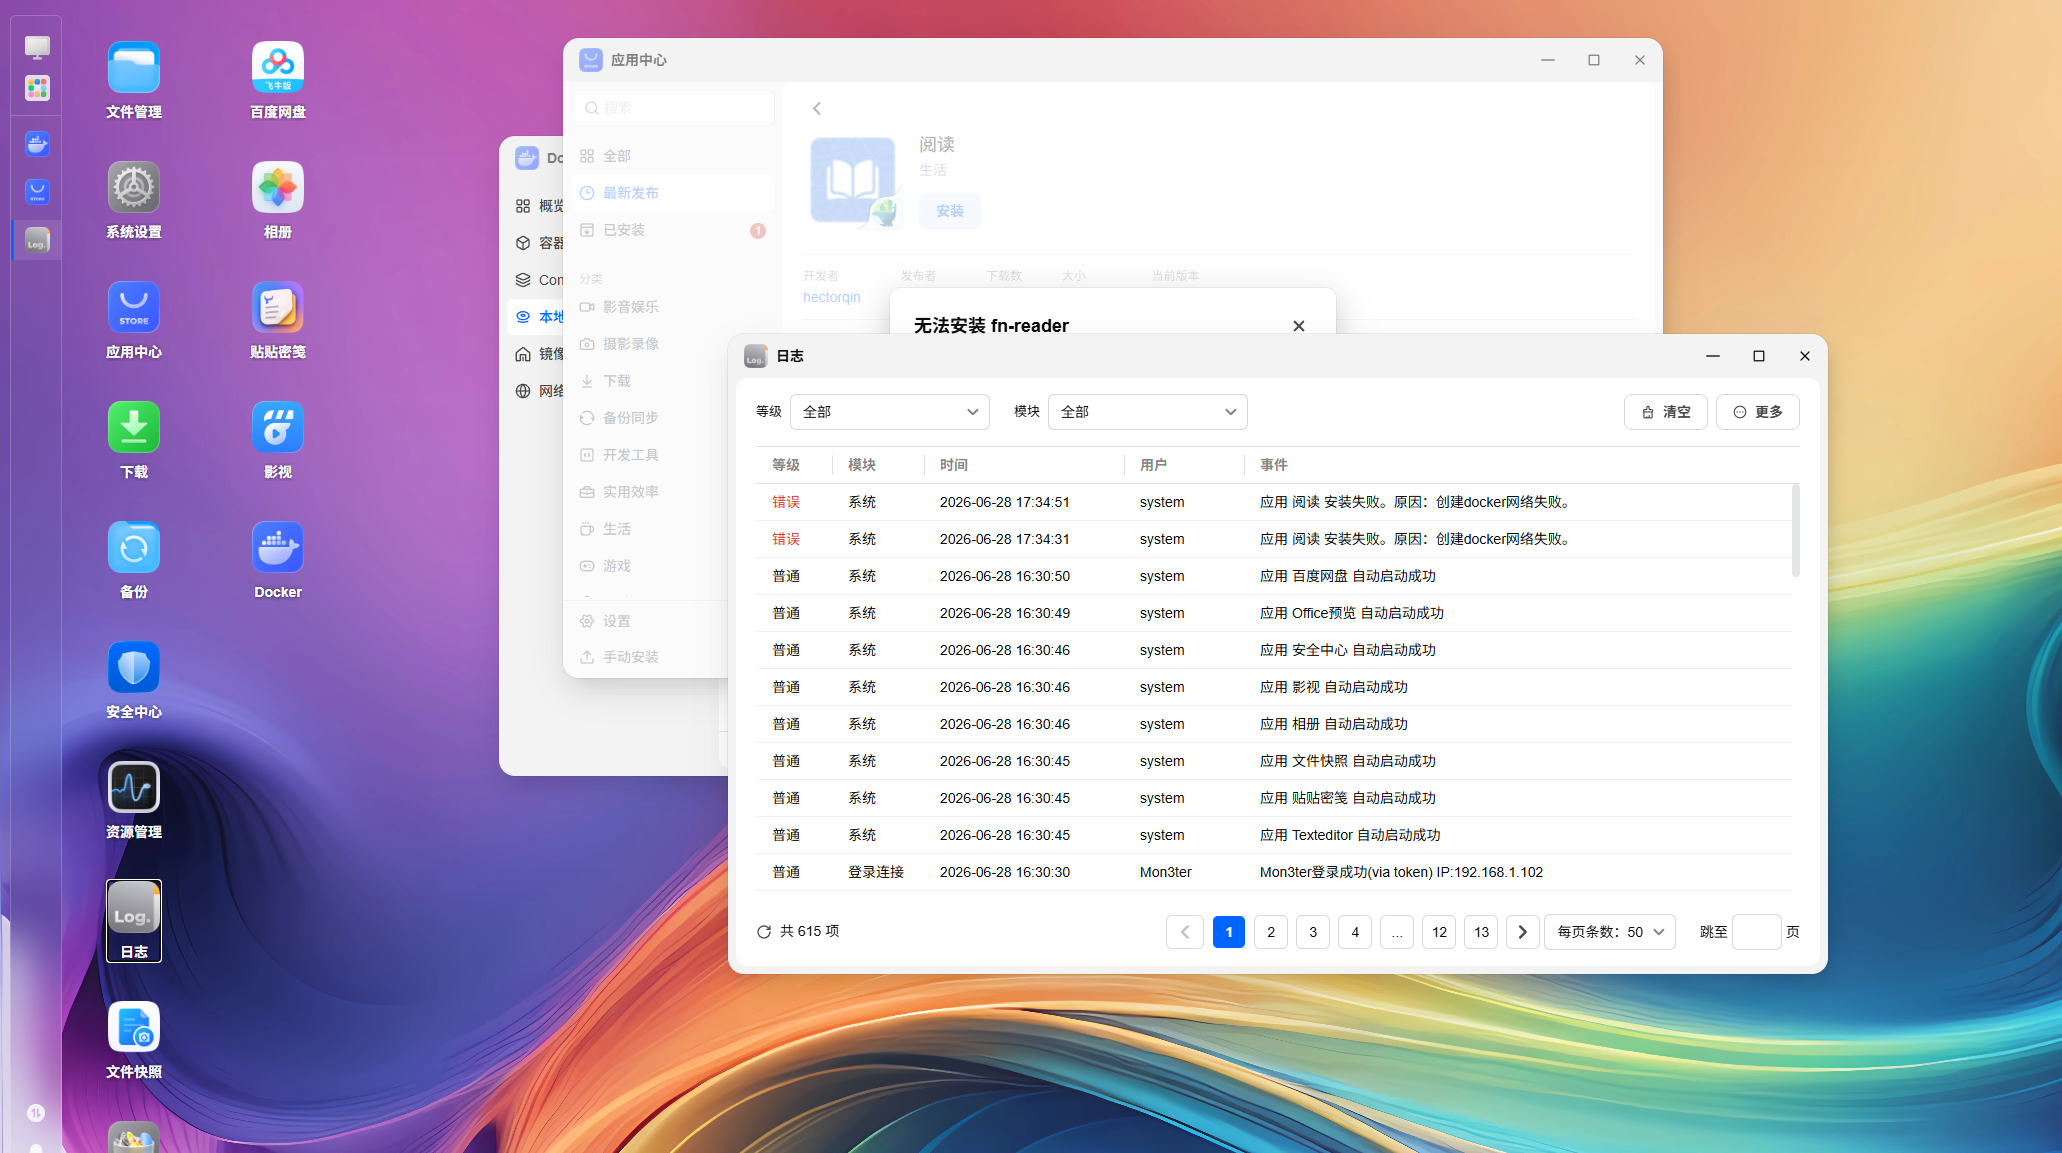The image size is (2062, 1153).
Task: Click 安装 button for 阅读 app
Action: click(x=950, y=211)
